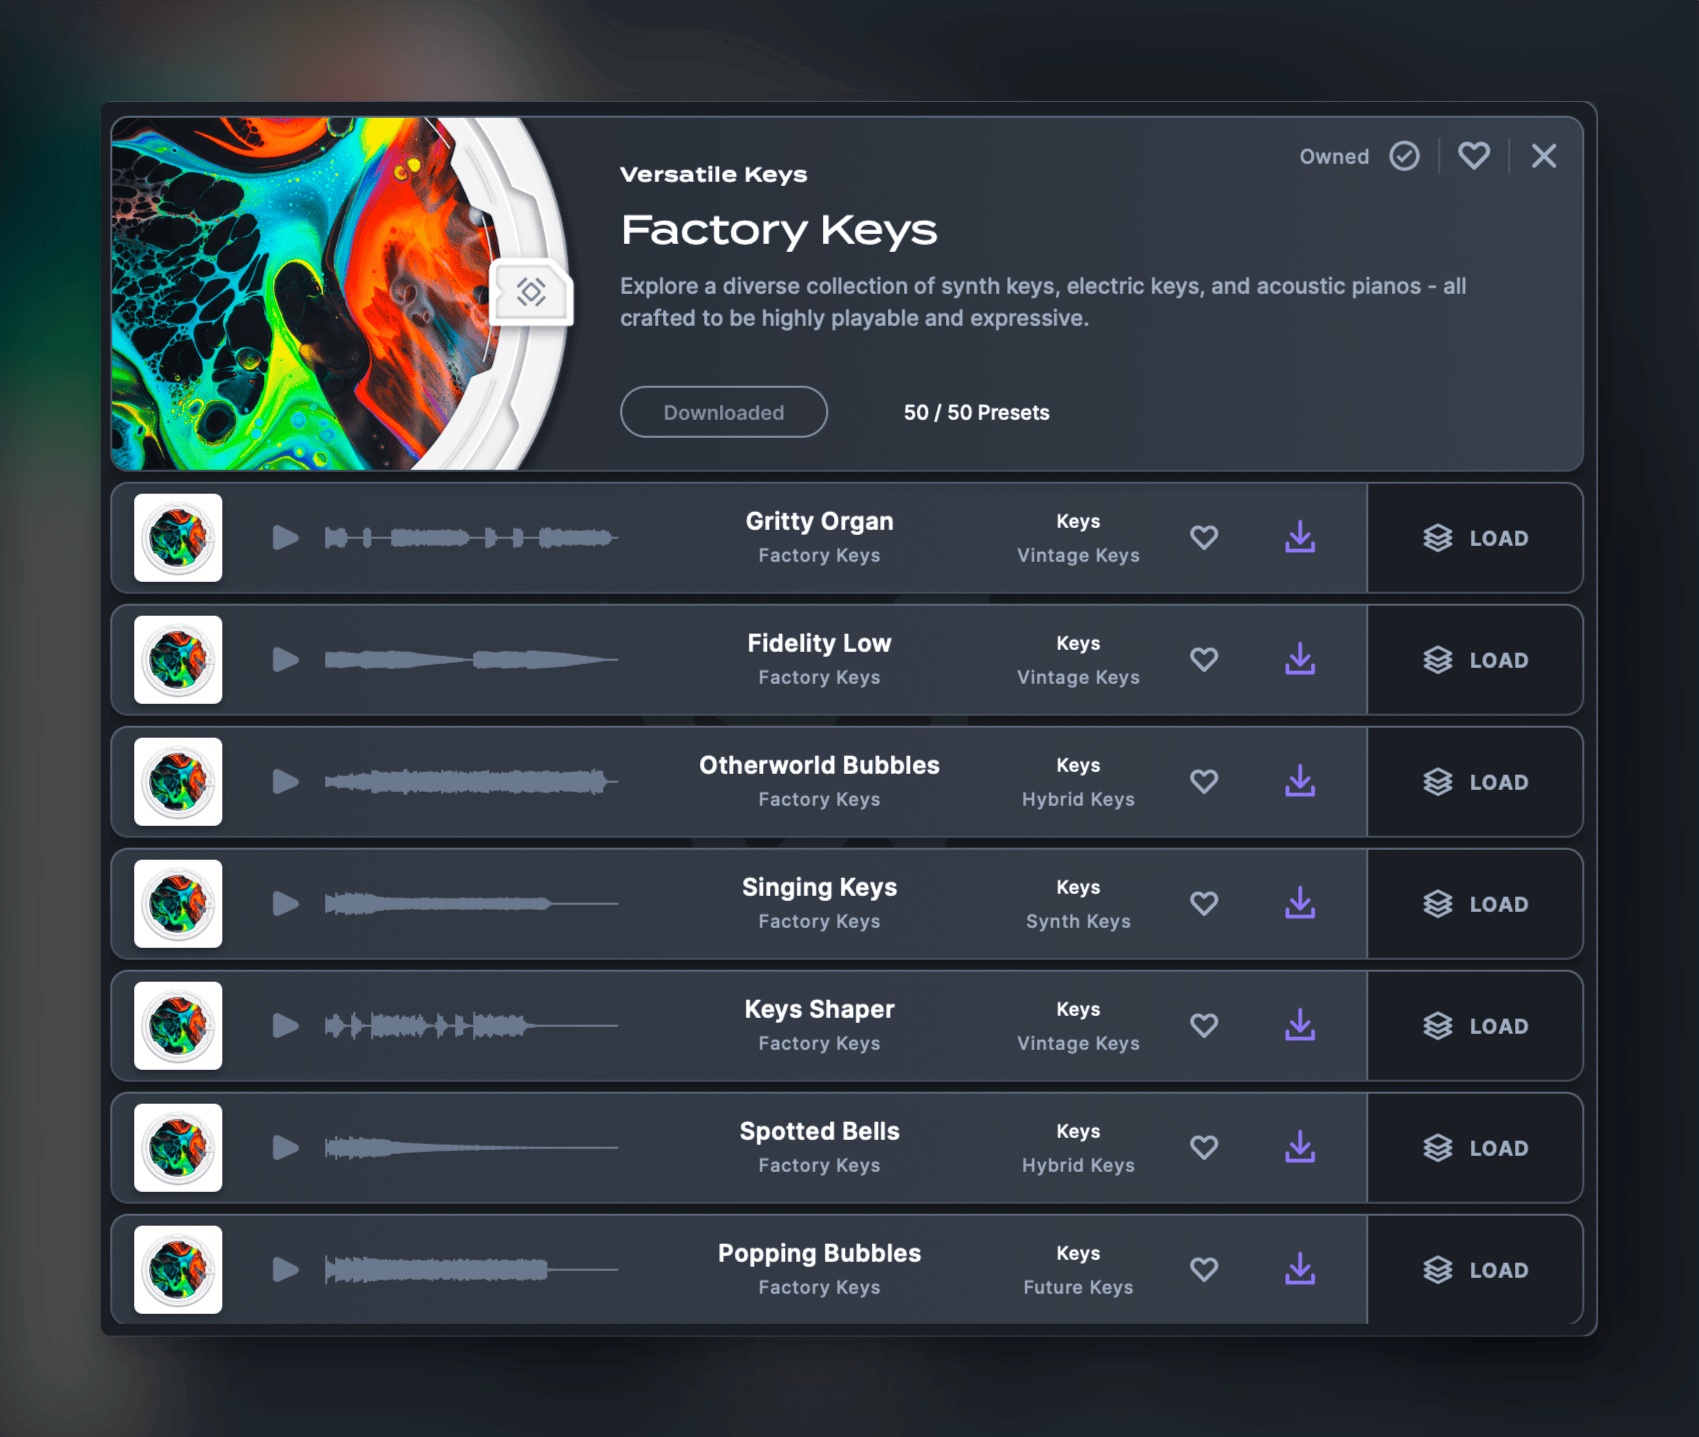Viewport: 1699px width, 1437px height.
Task: Seek within the Keys Shaper waveform
Action: coord(471,1026)
